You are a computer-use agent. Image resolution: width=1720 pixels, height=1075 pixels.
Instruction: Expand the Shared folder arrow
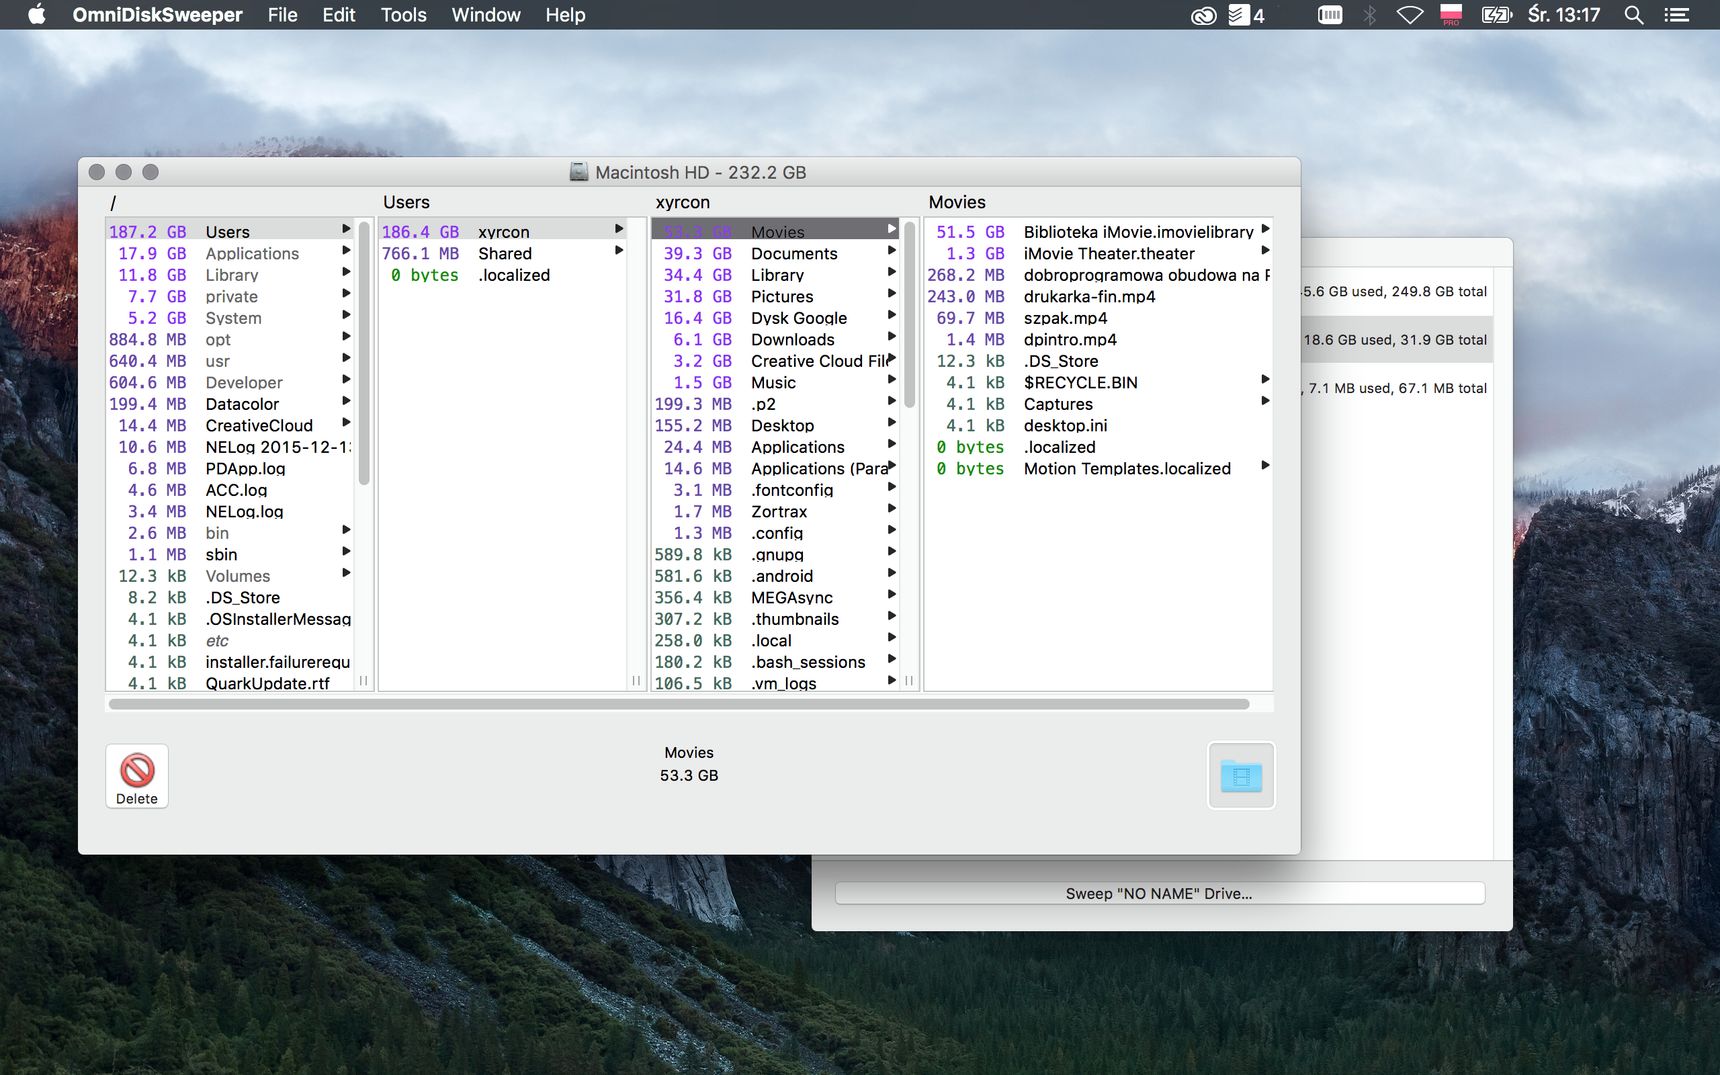[619, 251]
